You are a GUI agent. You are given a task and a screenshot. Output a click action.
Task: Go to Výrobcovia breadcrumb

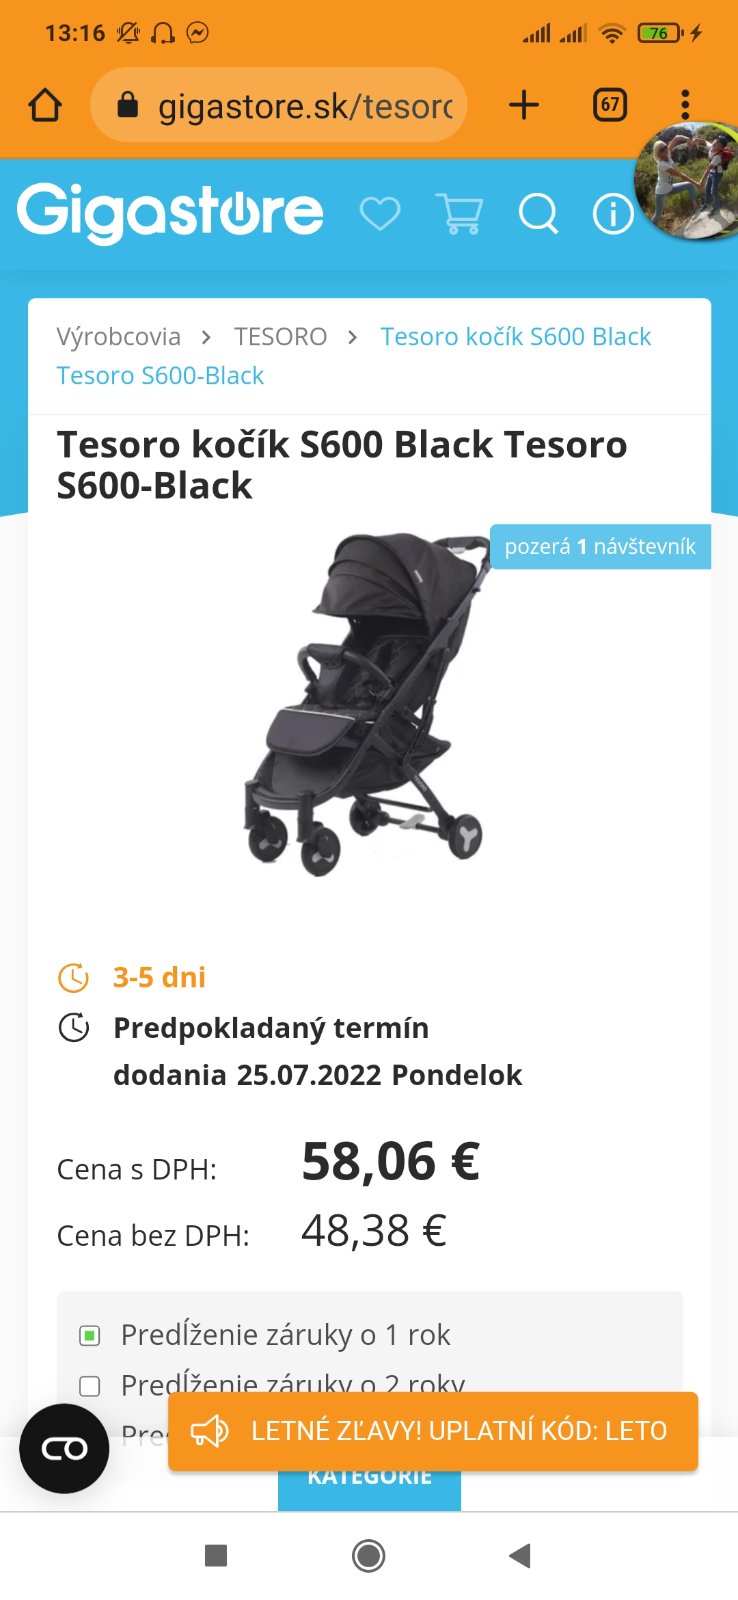(x=119, y=337)
